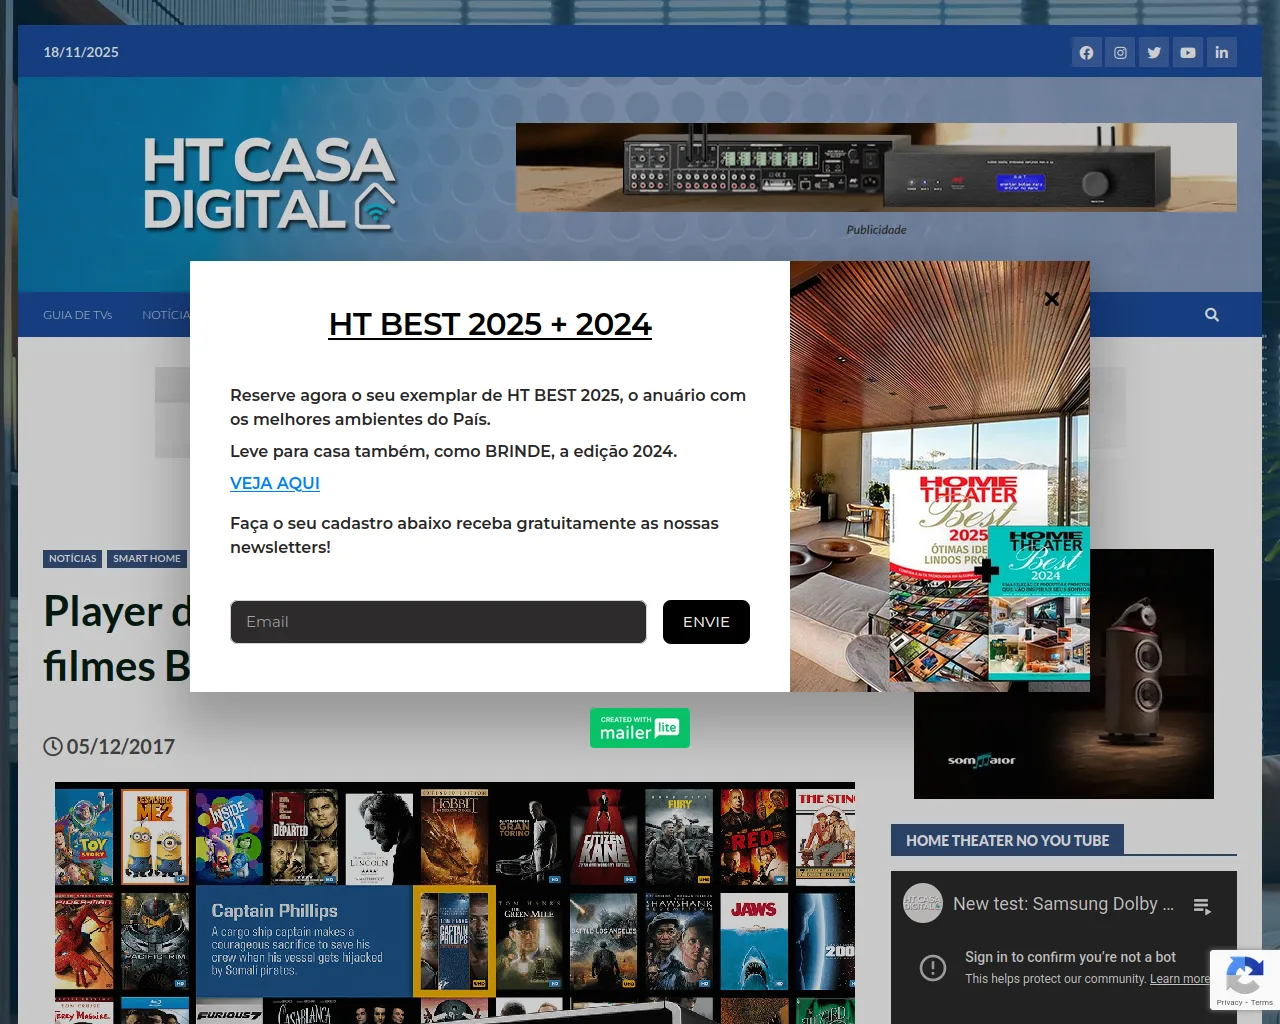Screen dimensions: 1280x1024
Task: Open the Facebook icon in the header
Action: click(1086, 52)
